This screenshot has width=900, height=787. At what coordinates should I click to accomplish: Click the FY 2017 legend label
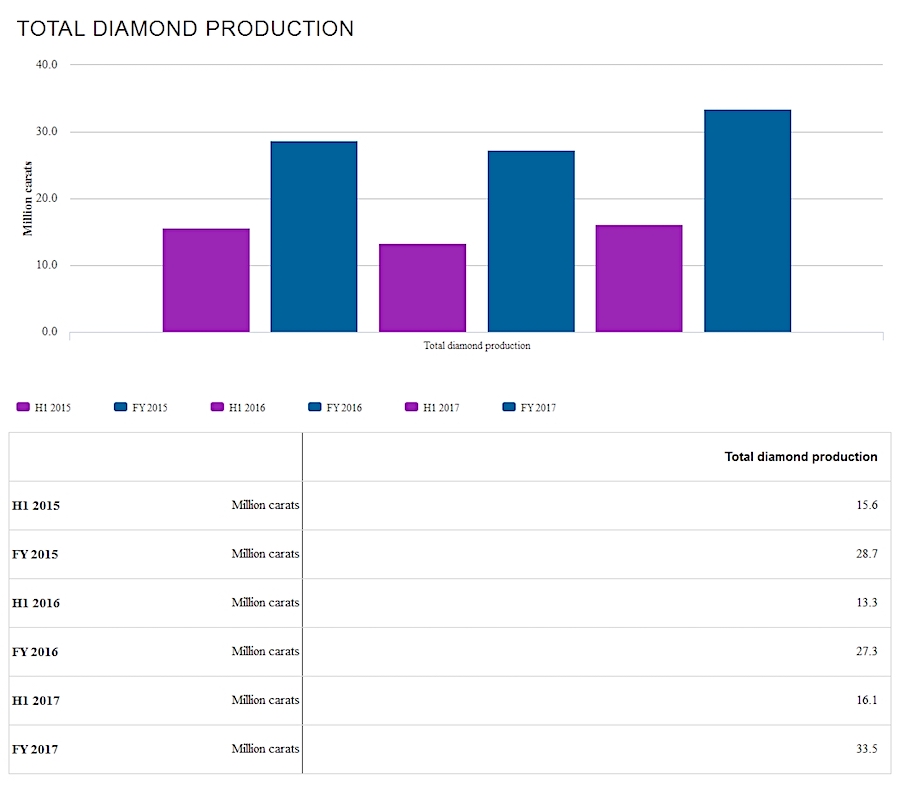538,407
